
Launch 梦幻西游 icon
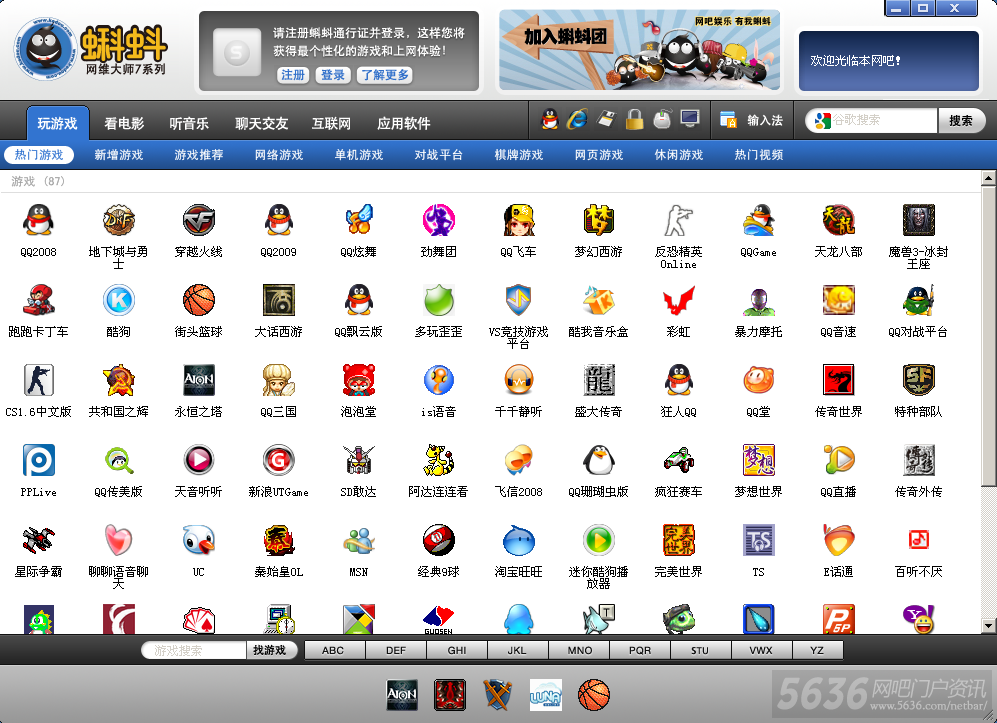point(598,221)
